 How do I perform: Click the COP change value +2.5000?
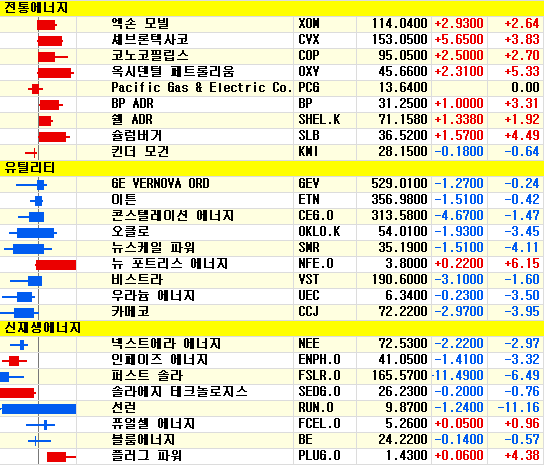[x=459, y=56]
